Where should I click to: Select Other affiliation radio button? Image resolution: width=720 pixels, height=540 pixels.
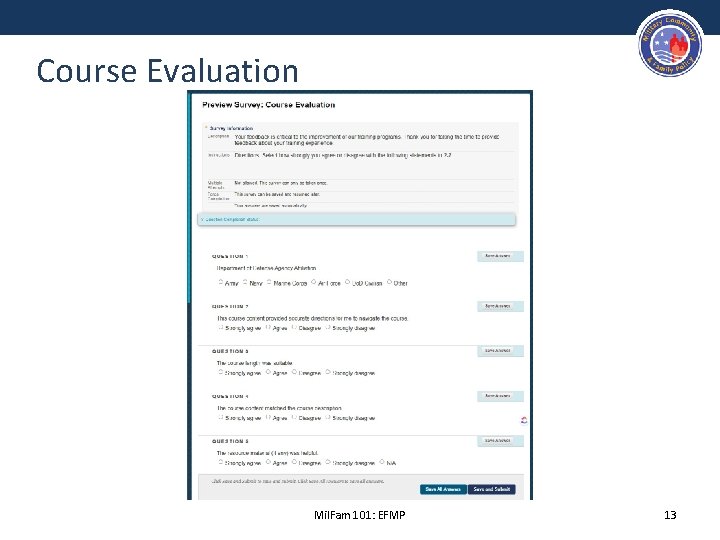(x=389, y=282)
